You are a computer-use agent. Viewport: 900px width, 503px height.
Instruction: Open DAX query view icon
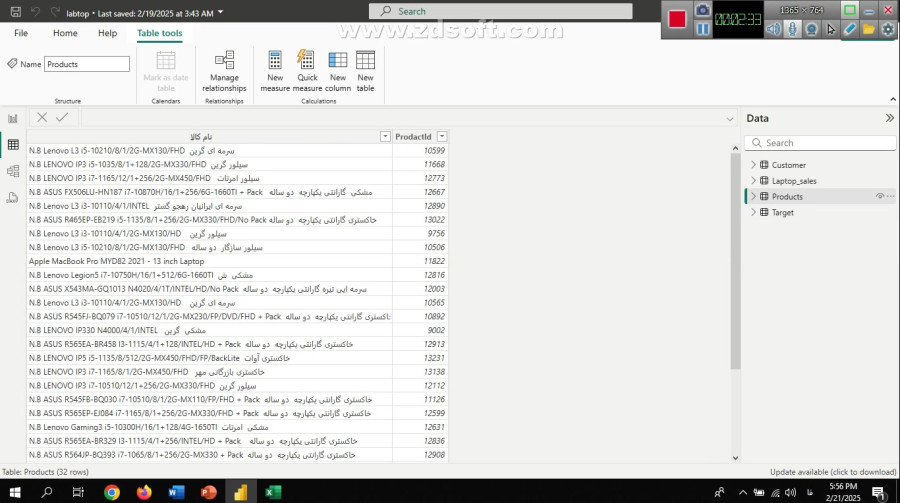13,198
